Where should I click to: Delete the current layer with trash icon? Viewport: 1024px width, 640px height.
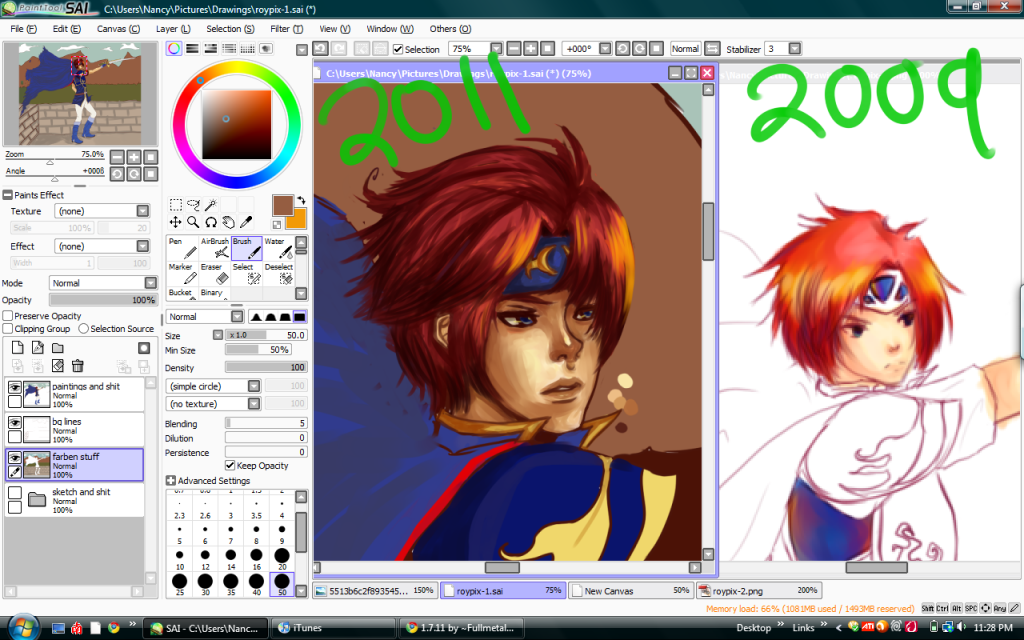pyautogui.click(x=78, y=366)
